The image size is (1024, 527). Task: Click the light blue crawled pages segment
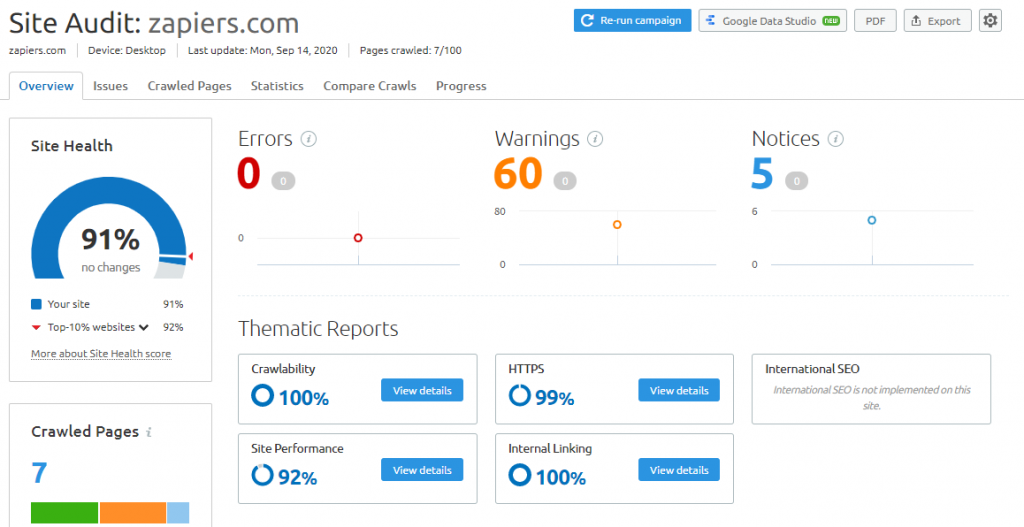pos(178,513)
